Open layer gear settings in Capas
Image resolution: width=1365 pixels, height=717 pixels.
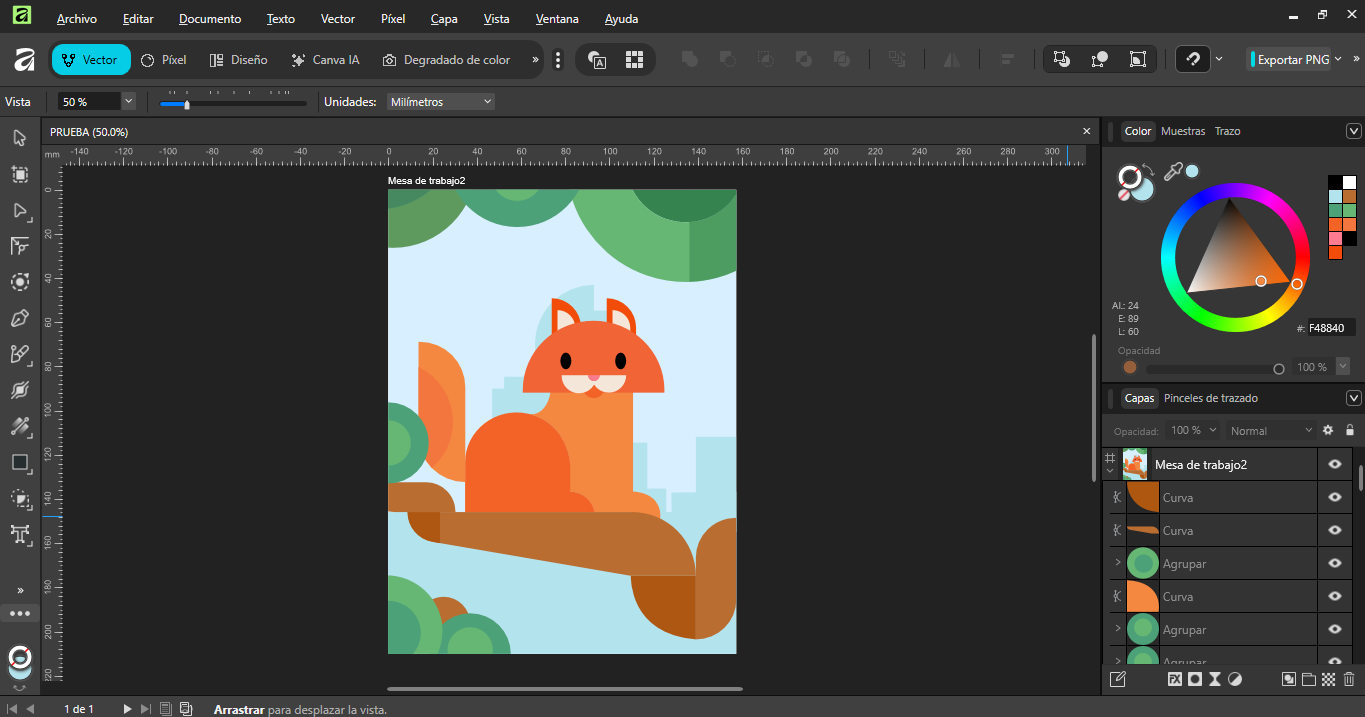(1328, 430)
